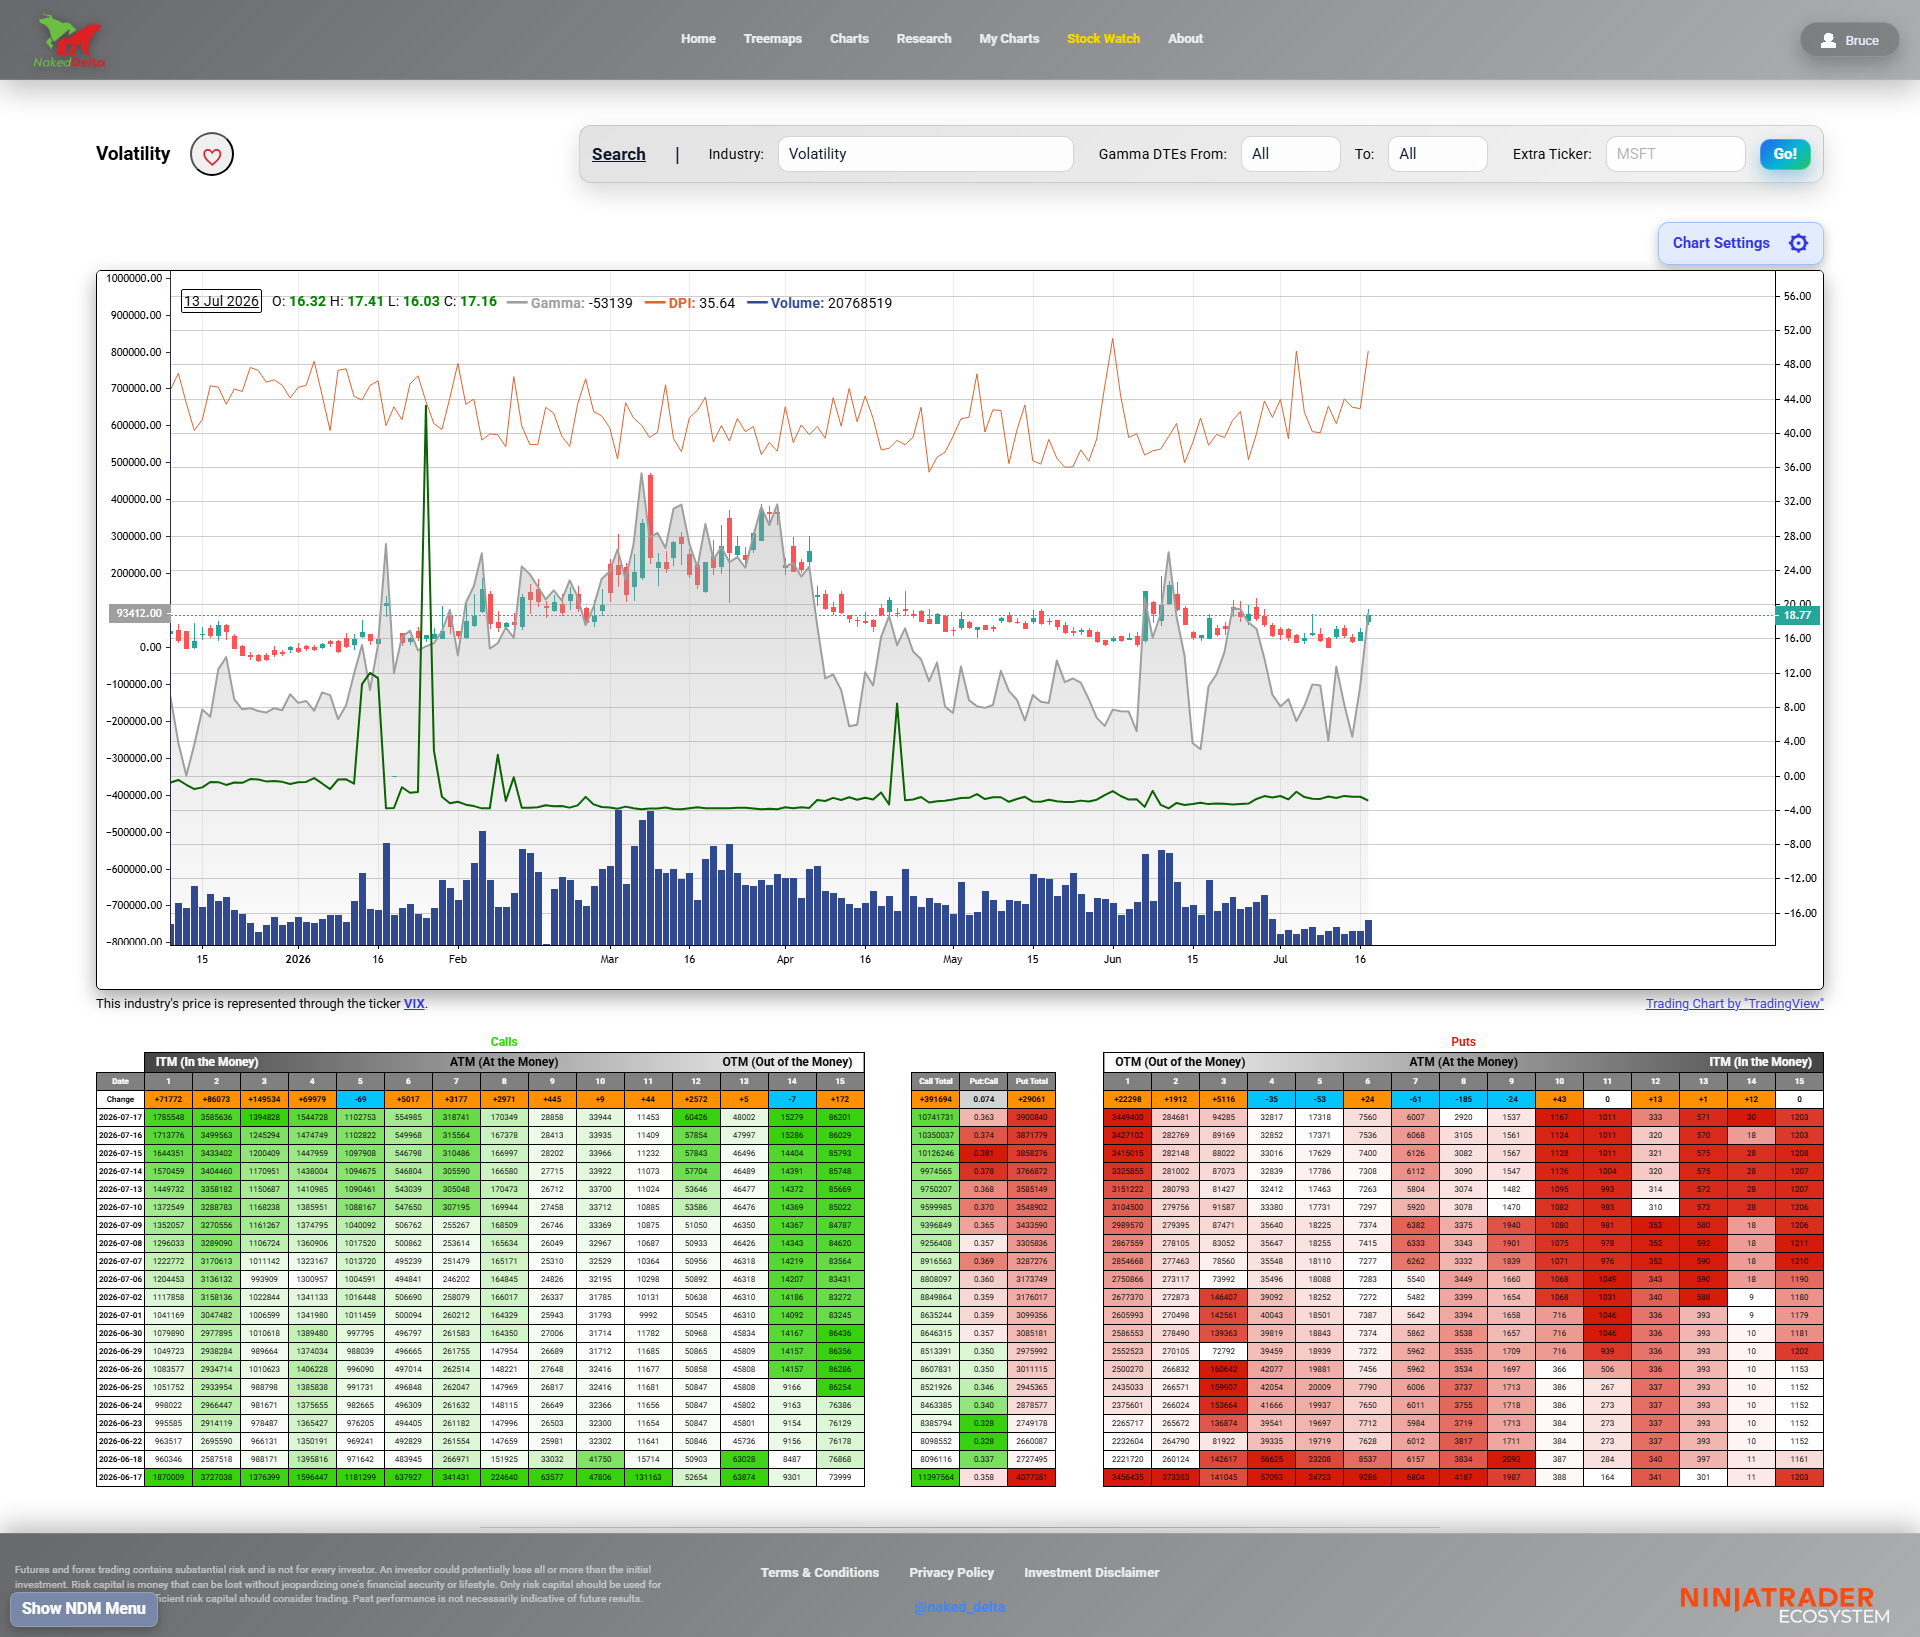Screen dimensions: 1920x1637
Task: Favorite Volatility with the heart icon
Action: (x=212, y=155)
